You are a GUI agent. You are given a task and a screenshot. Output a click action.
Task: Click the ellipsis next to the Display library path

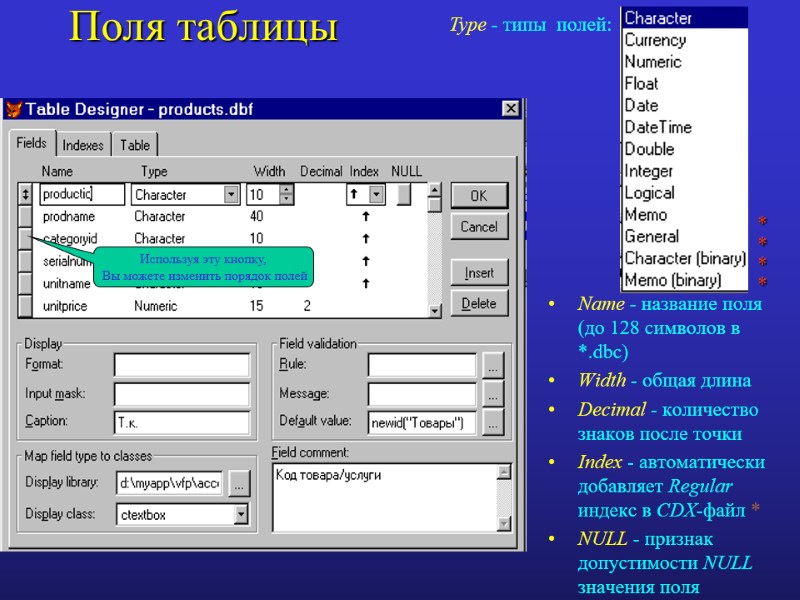[x=237, y=483]
